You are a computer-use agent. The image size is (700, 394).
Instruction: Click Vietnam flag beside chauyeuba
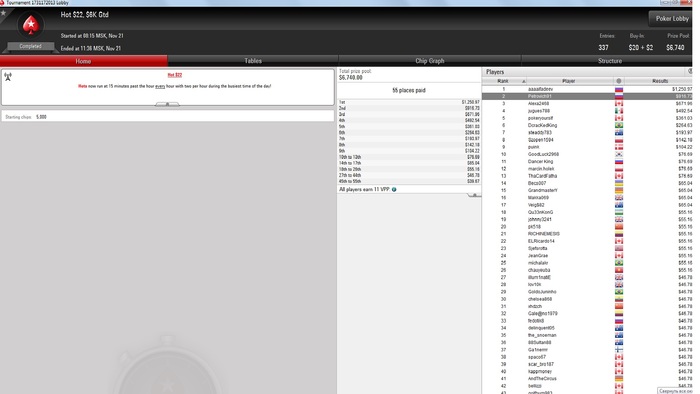click(619, 270)
